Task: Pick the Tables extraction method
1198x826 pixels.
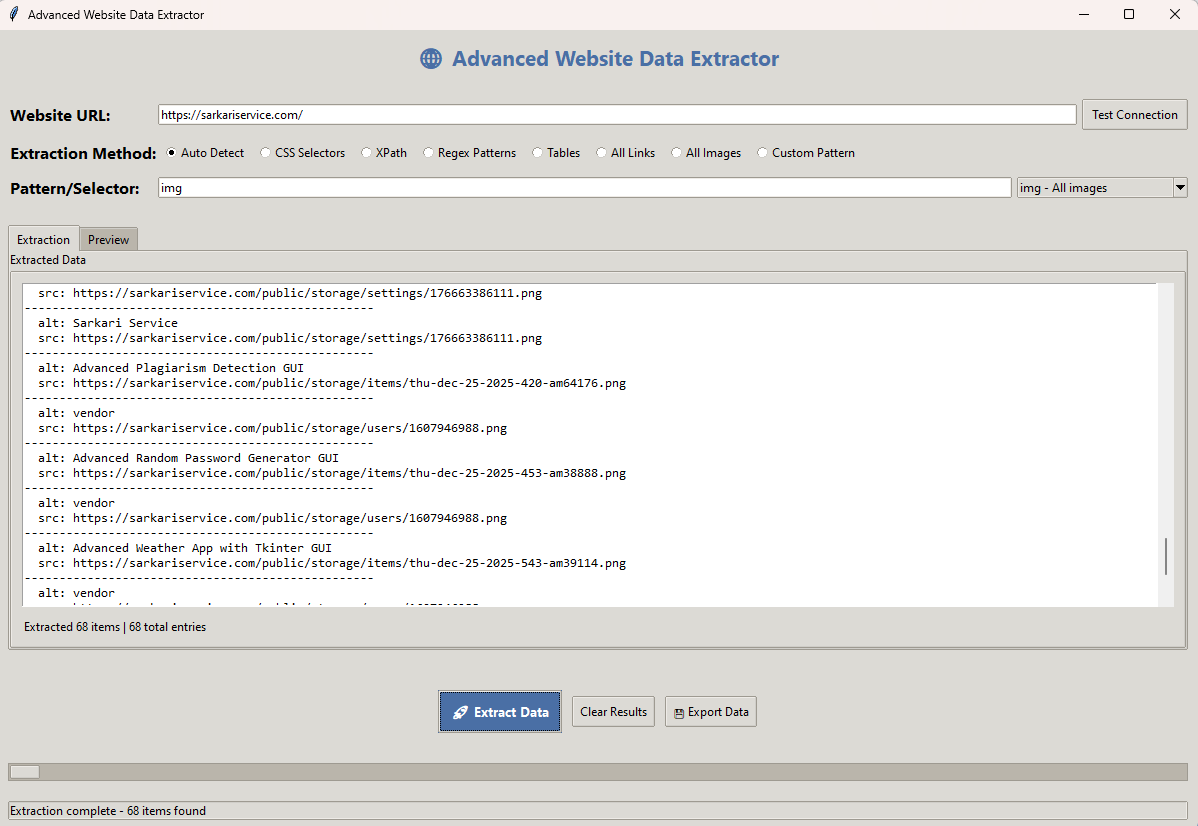Action: (x=538, y=153)
